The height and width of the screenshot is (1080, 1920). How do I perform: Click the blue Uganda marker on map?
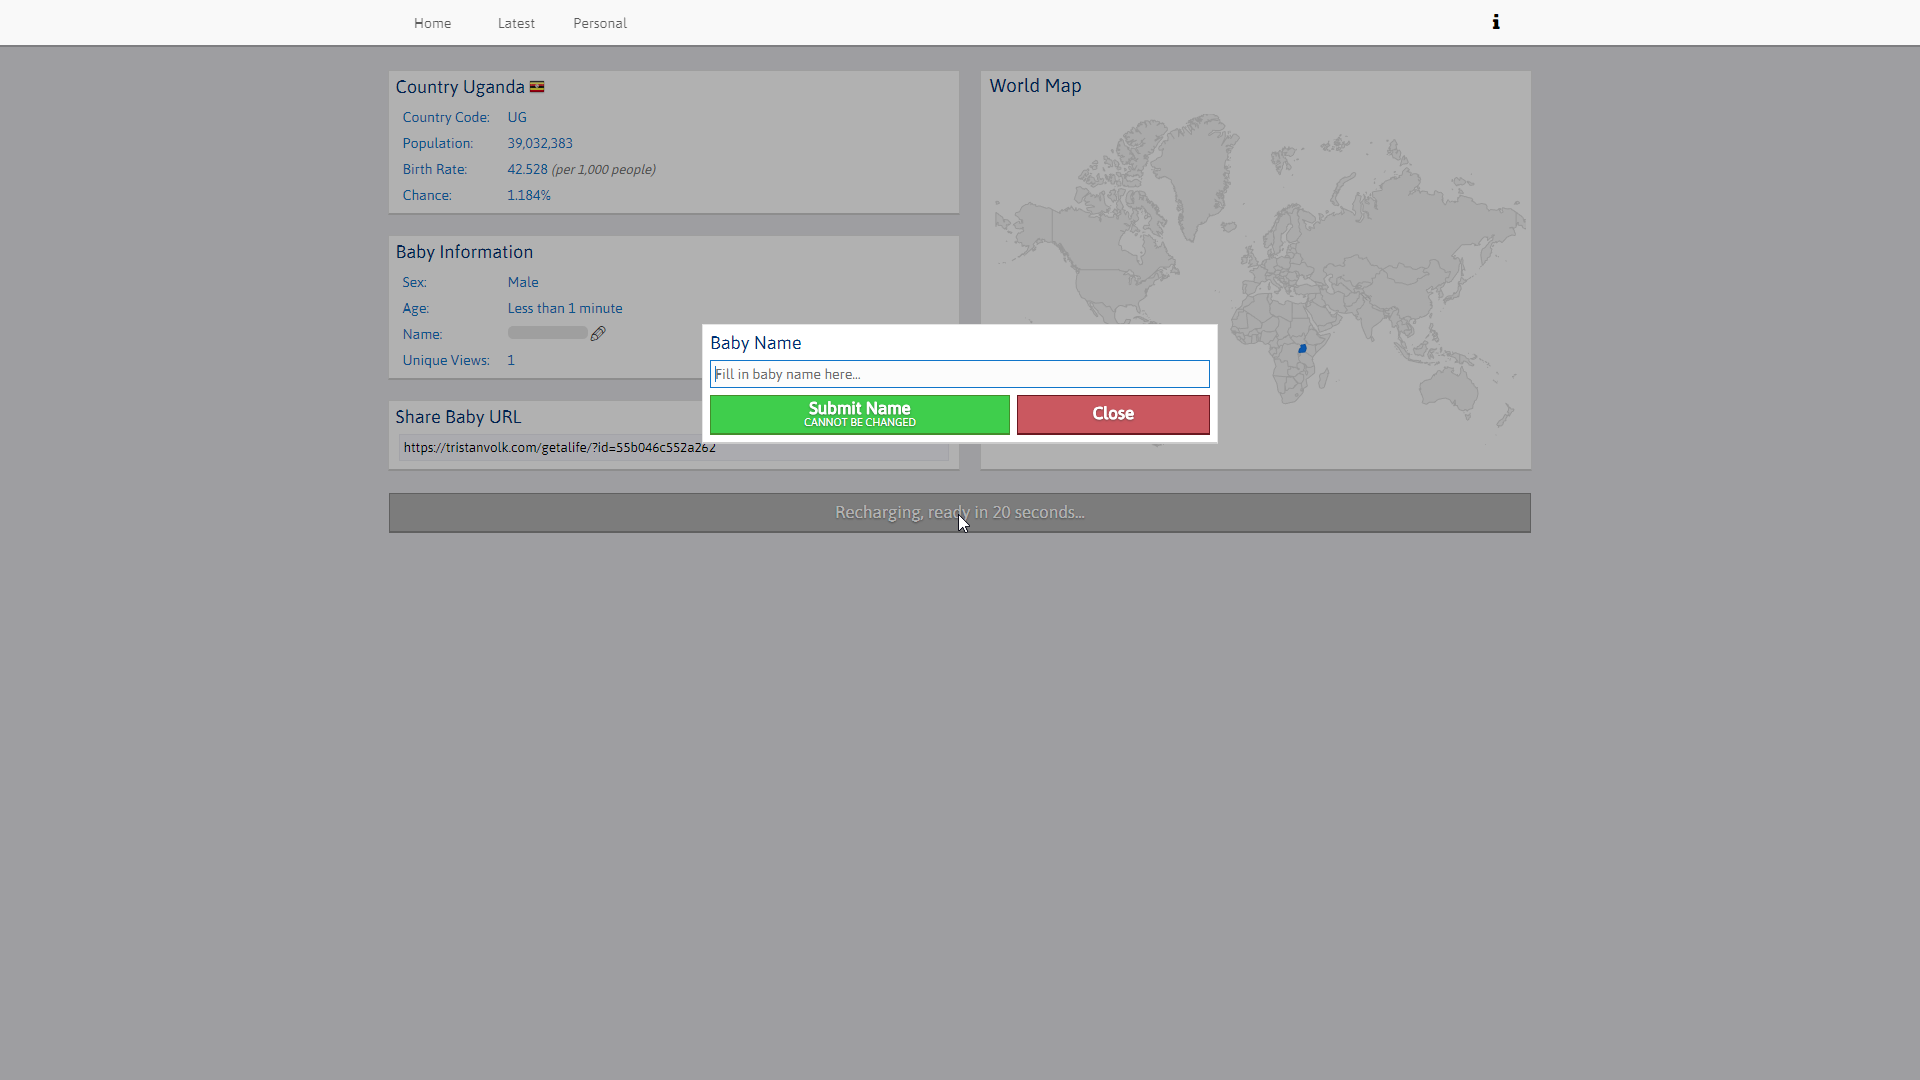(1302, 349)
